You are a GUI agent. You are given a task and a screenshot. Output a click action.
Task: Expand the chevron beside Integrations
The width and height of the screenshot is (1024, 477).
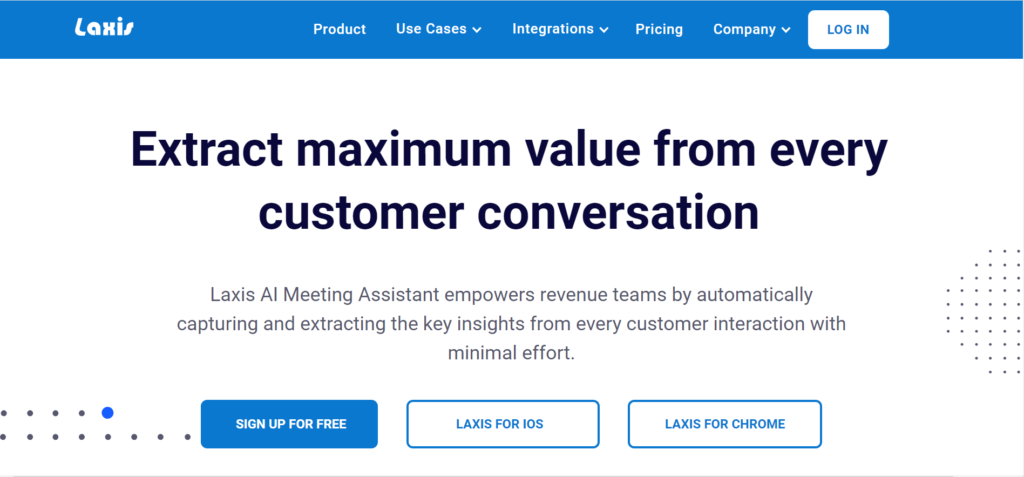[603, 30]
